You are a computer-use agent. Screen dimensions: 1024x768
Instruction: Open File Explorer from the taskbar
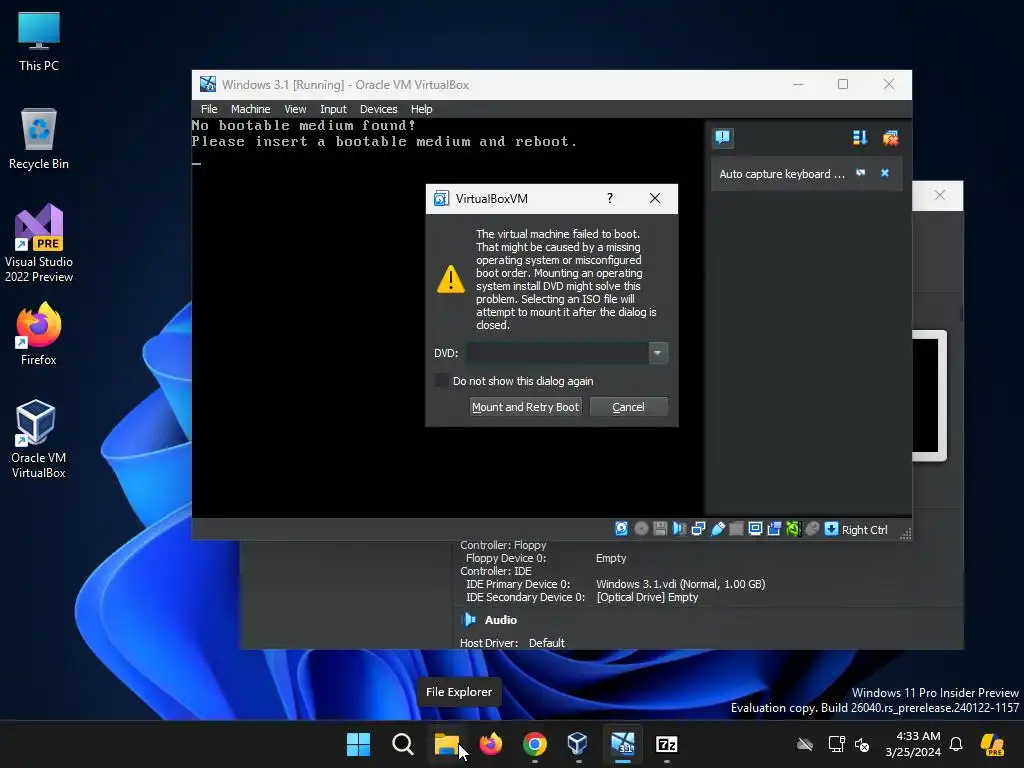[447, 744]
